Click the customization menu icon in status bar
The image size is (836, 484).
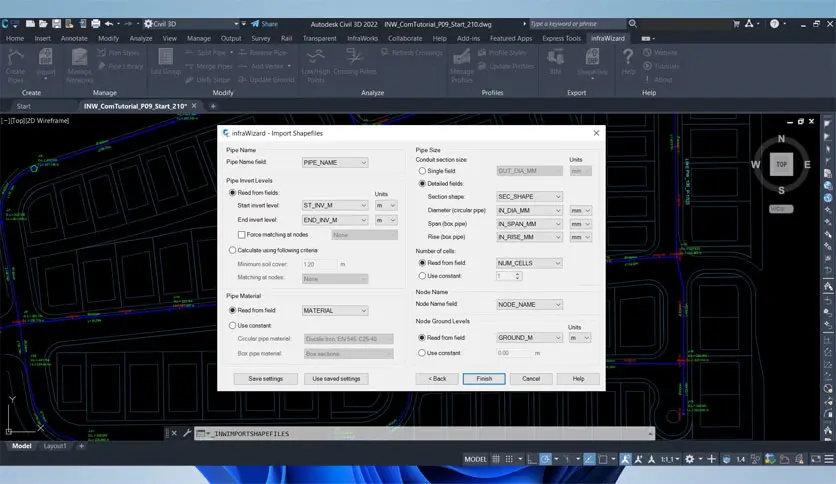coord(829,459)
